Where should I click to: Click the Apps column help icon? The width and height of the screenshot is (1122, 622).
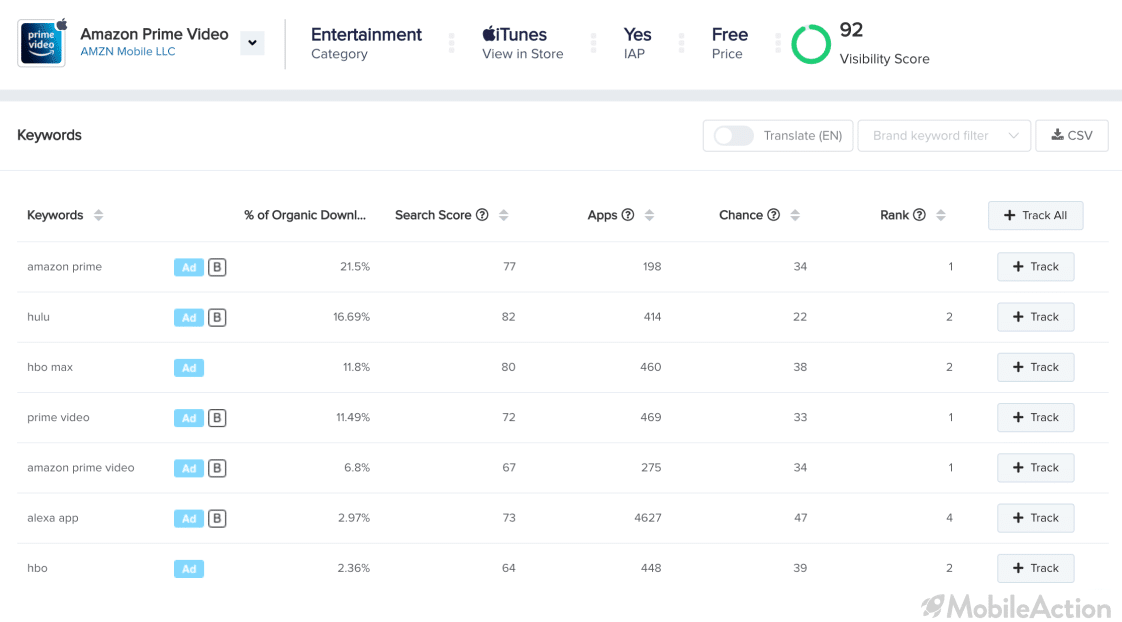tap(628, 215)
